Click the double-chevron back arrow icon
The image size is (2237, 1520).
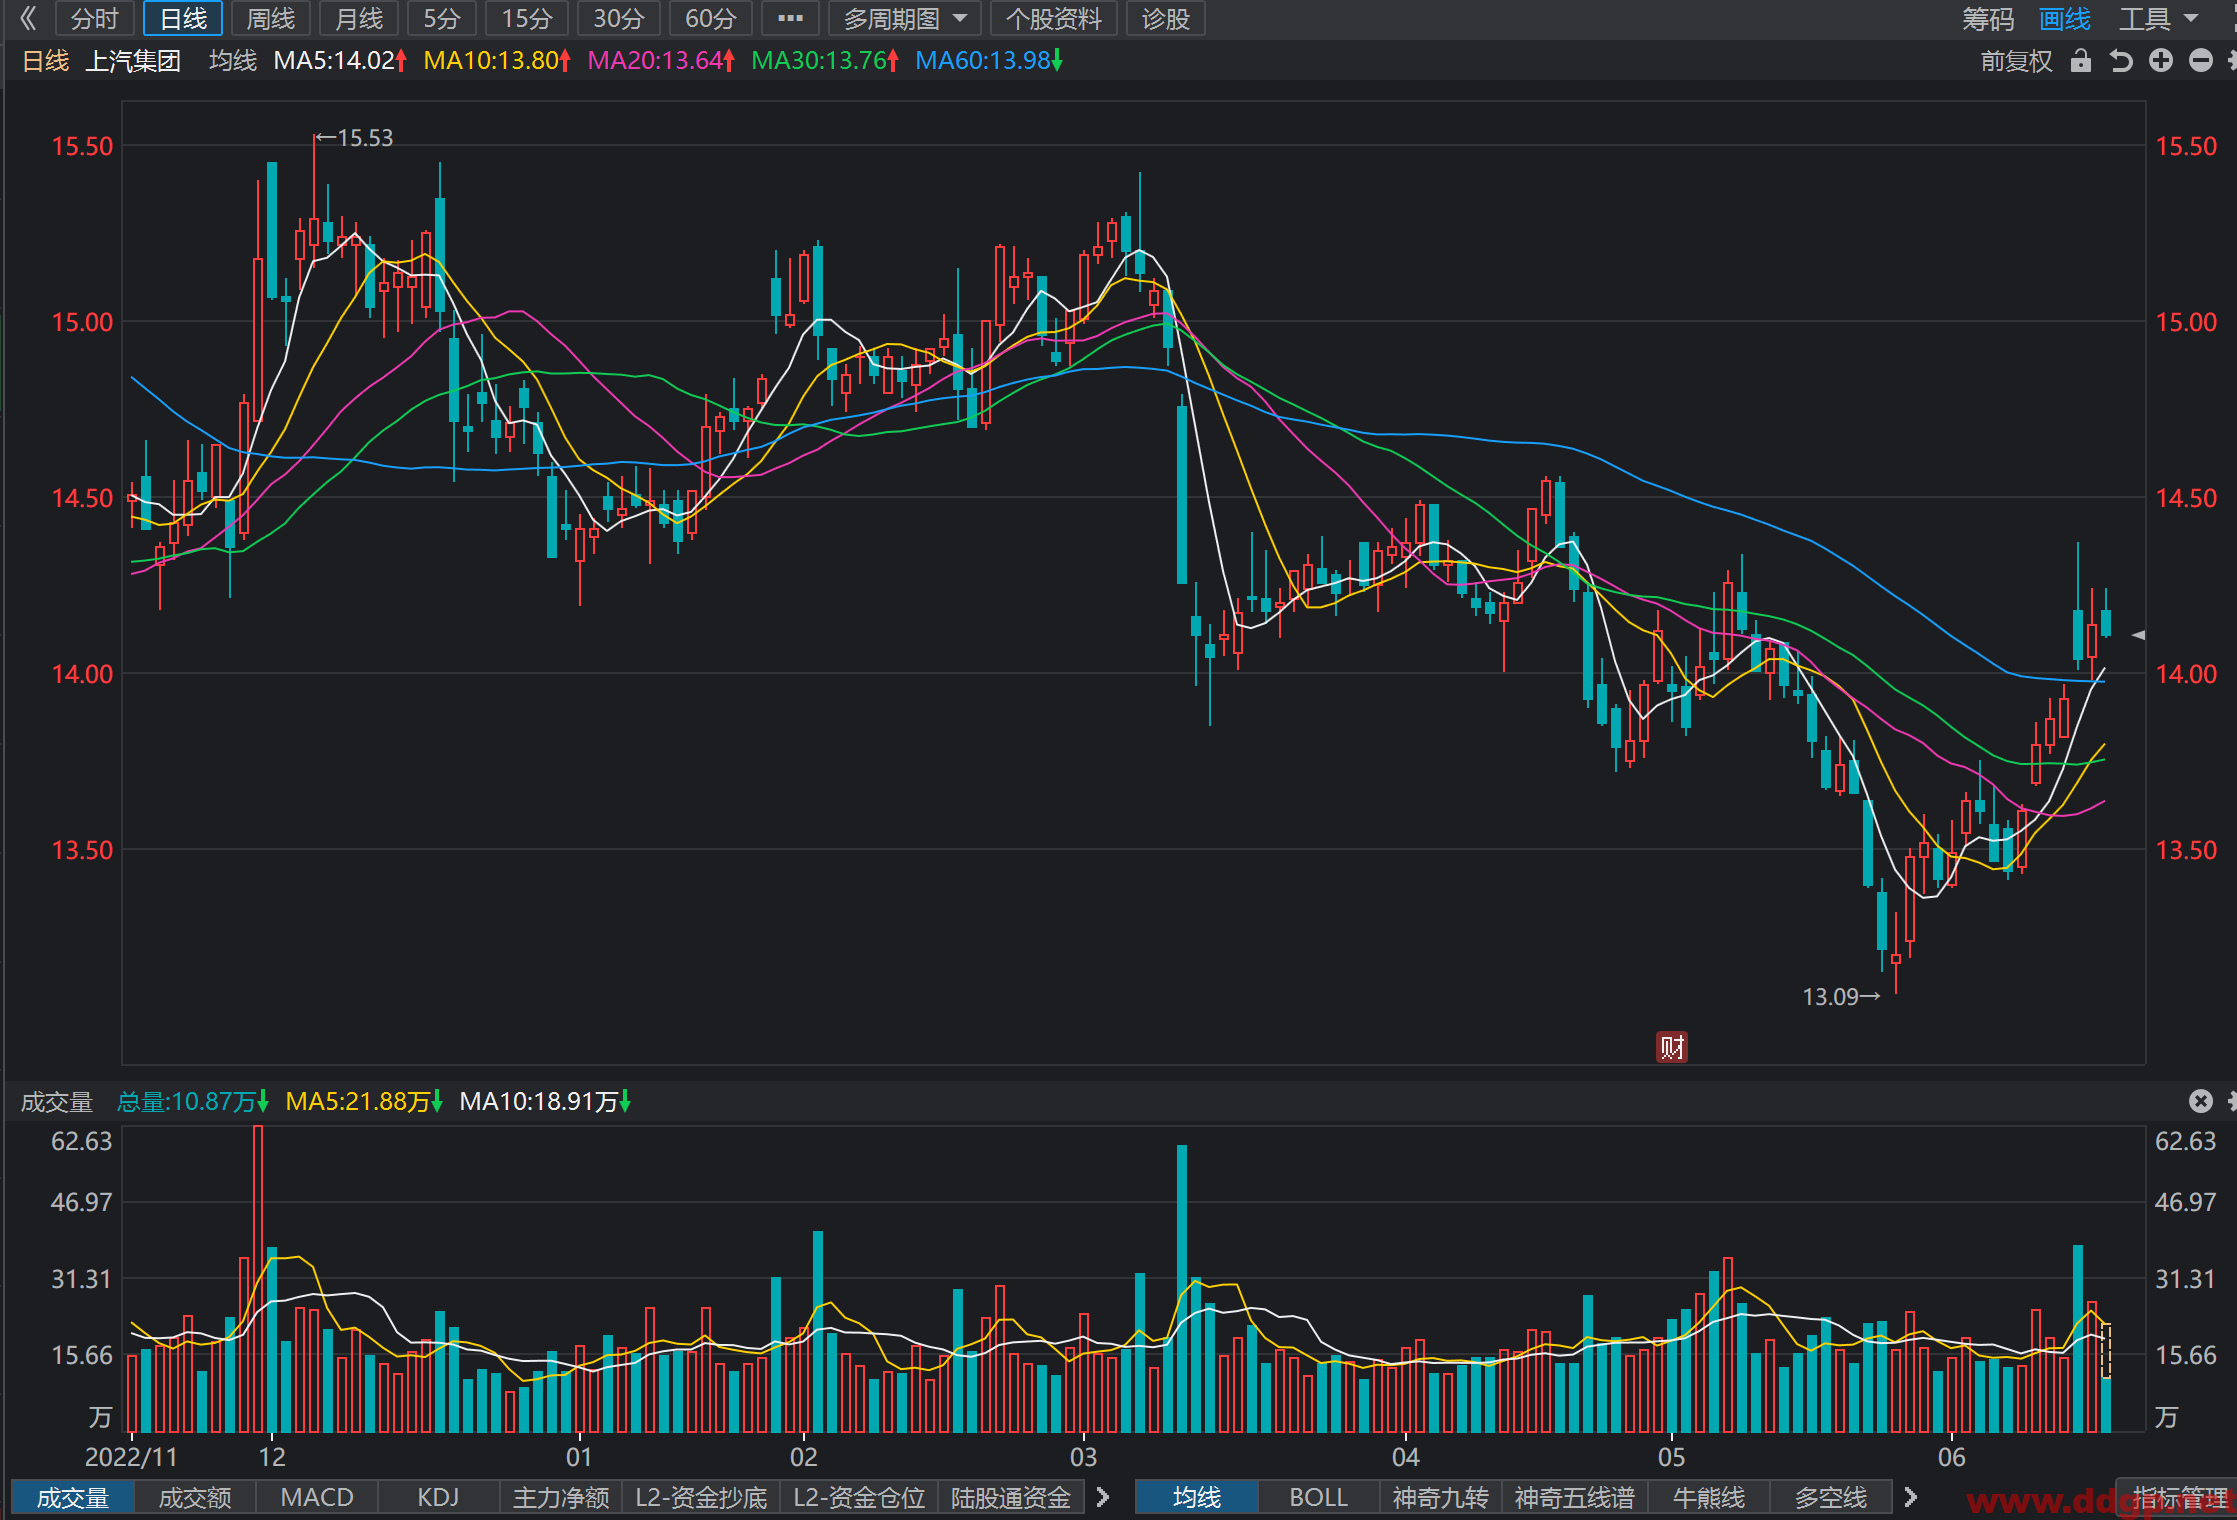coord(28,18)
